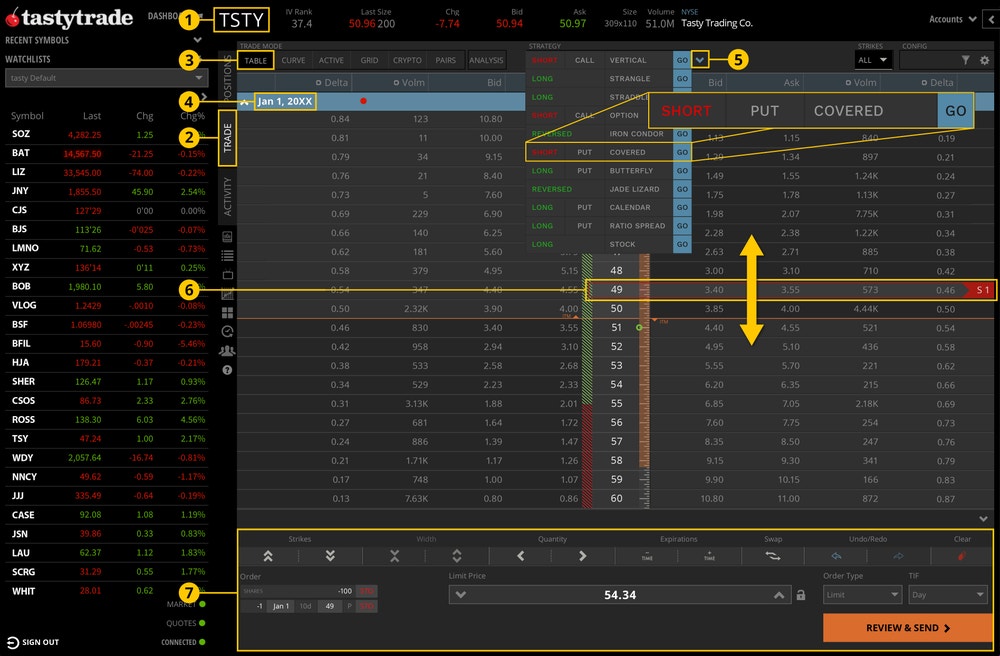Raise limit price with up chevron
Image resolution: width=1000 pixels, height=656 pixels.
[x=779, y=595]
